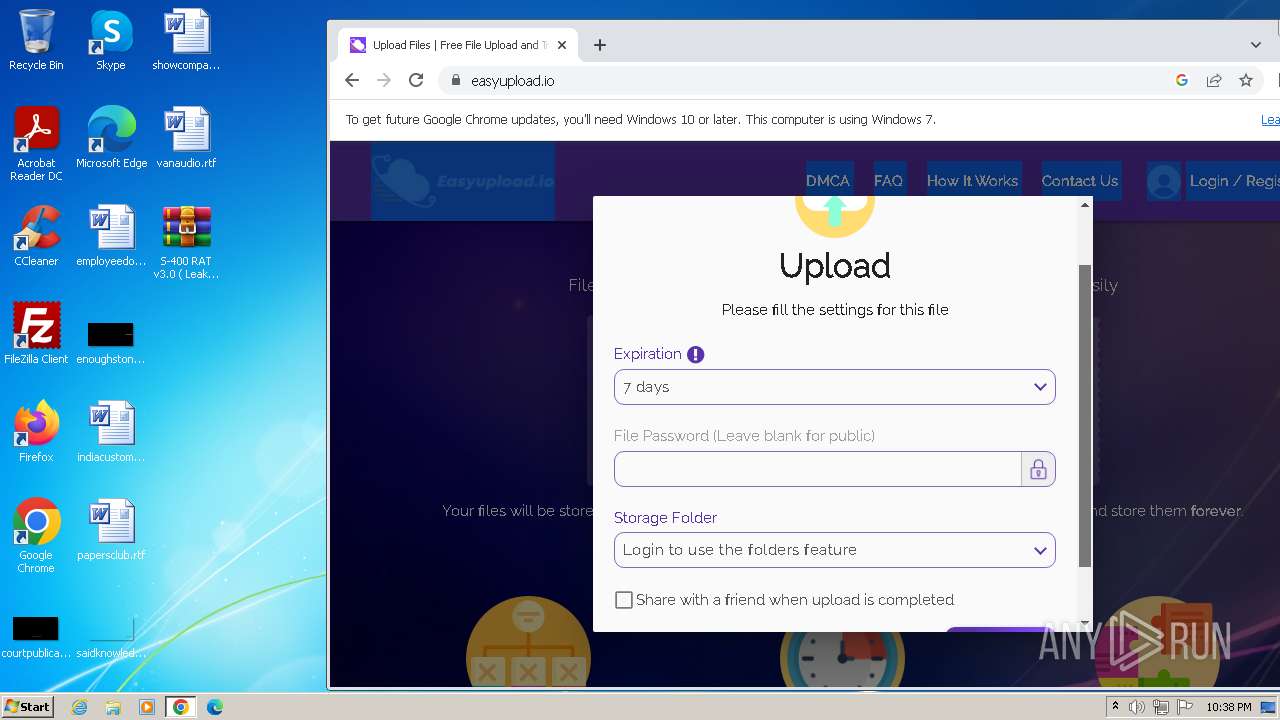Open the Chrome tab search chevron
The image size is (1280, 720).
click(x=1256, y=45)
